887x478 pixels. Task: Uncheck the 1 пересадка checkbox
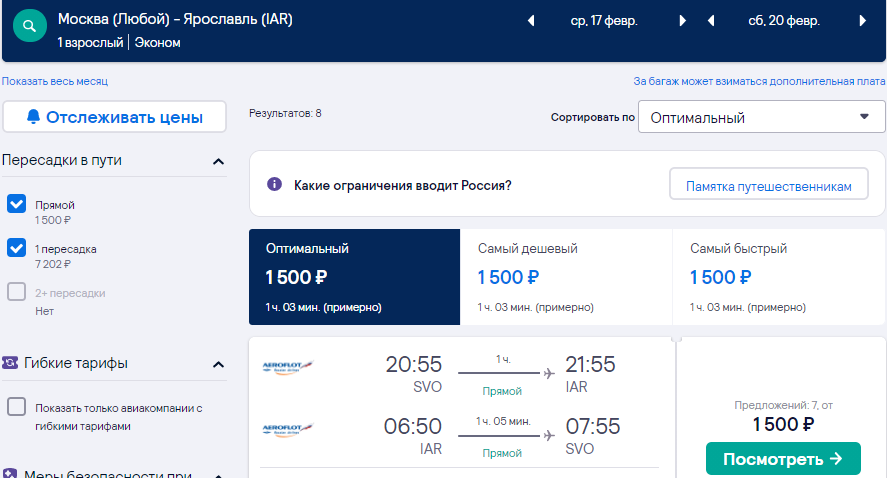click(16, 248)
